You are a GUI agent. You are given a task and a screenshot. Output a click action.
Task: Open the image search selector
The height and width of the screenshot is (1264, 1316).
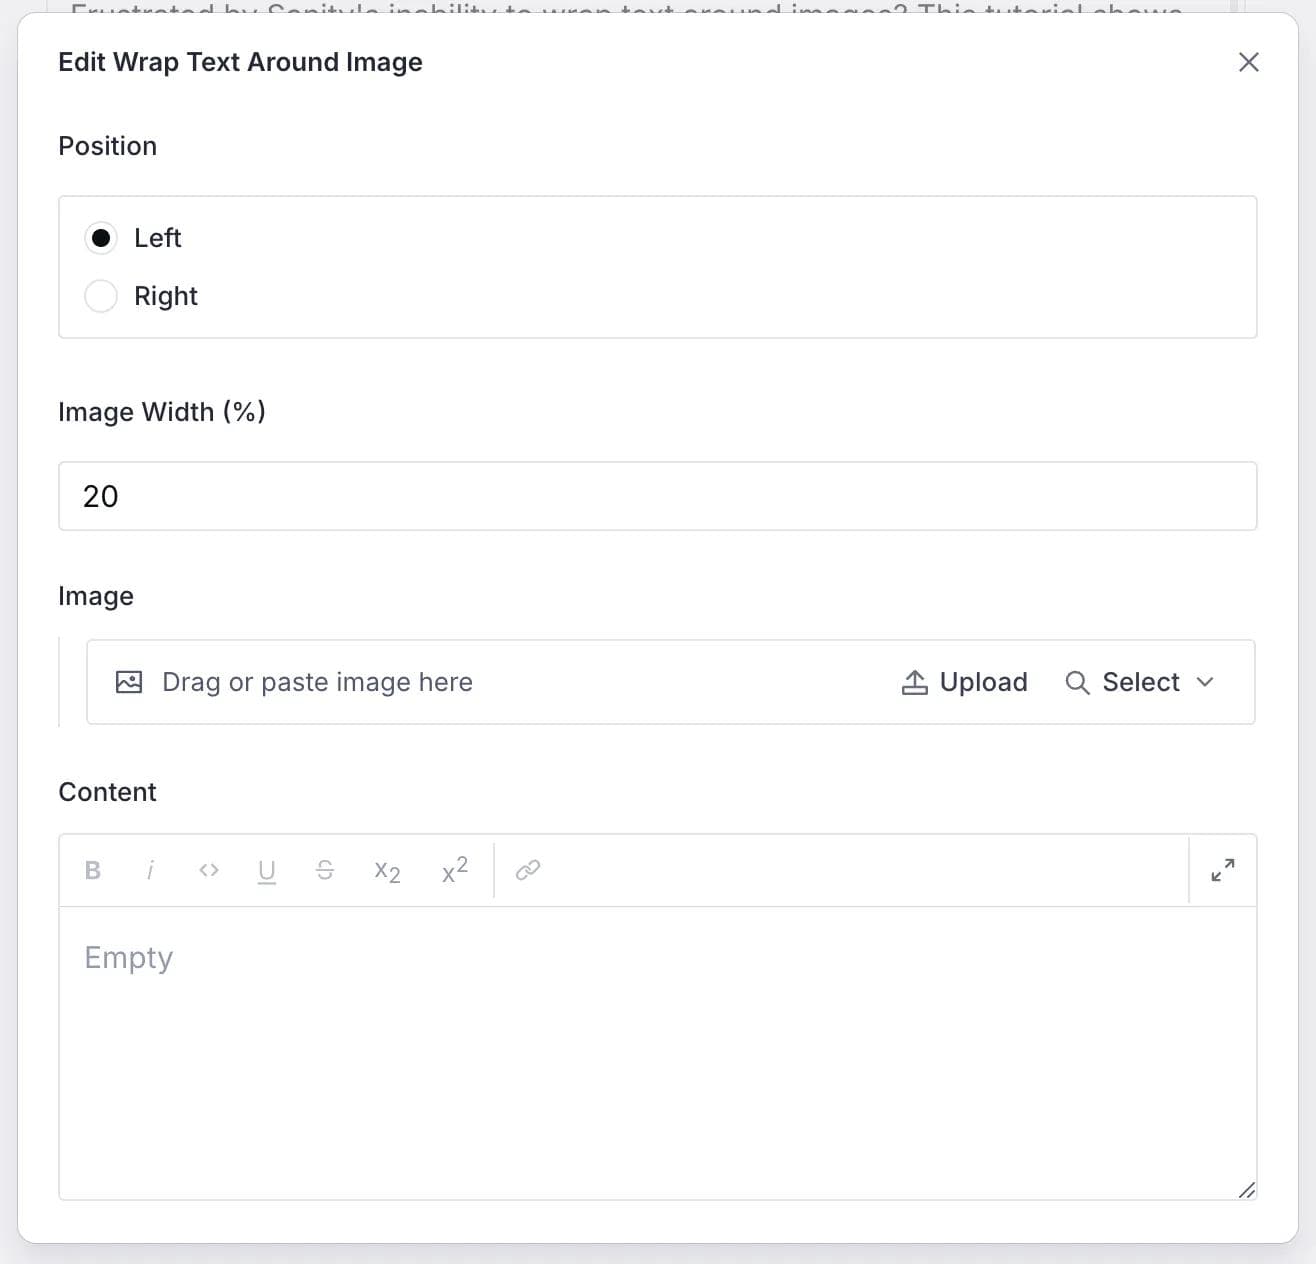[1078, 682]
